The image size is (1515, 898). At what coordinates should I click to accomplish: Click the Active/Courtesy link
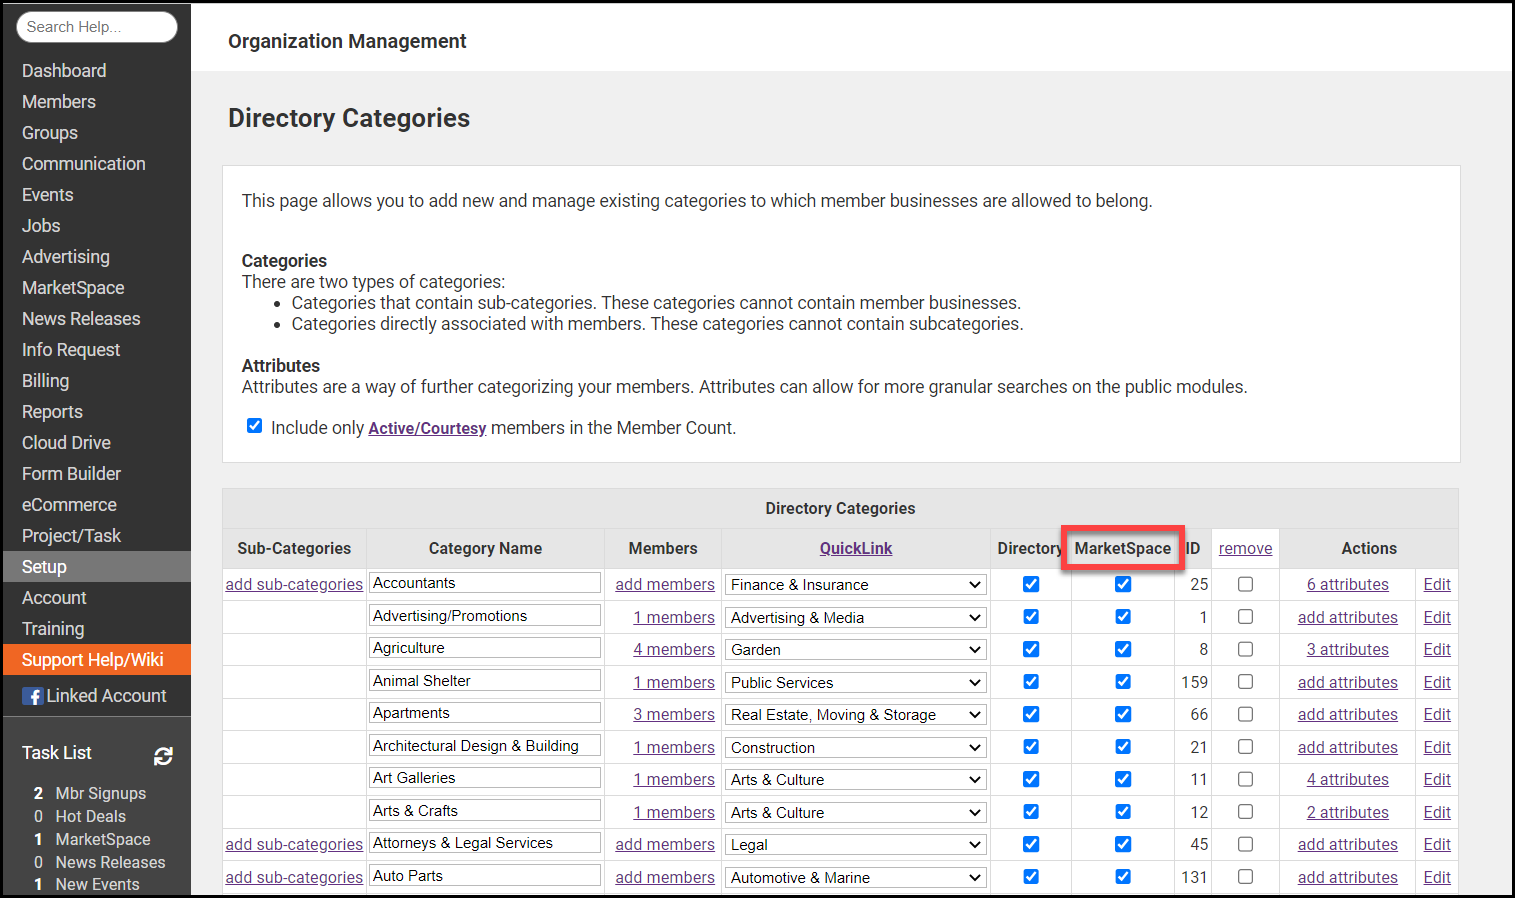[427, 428]
